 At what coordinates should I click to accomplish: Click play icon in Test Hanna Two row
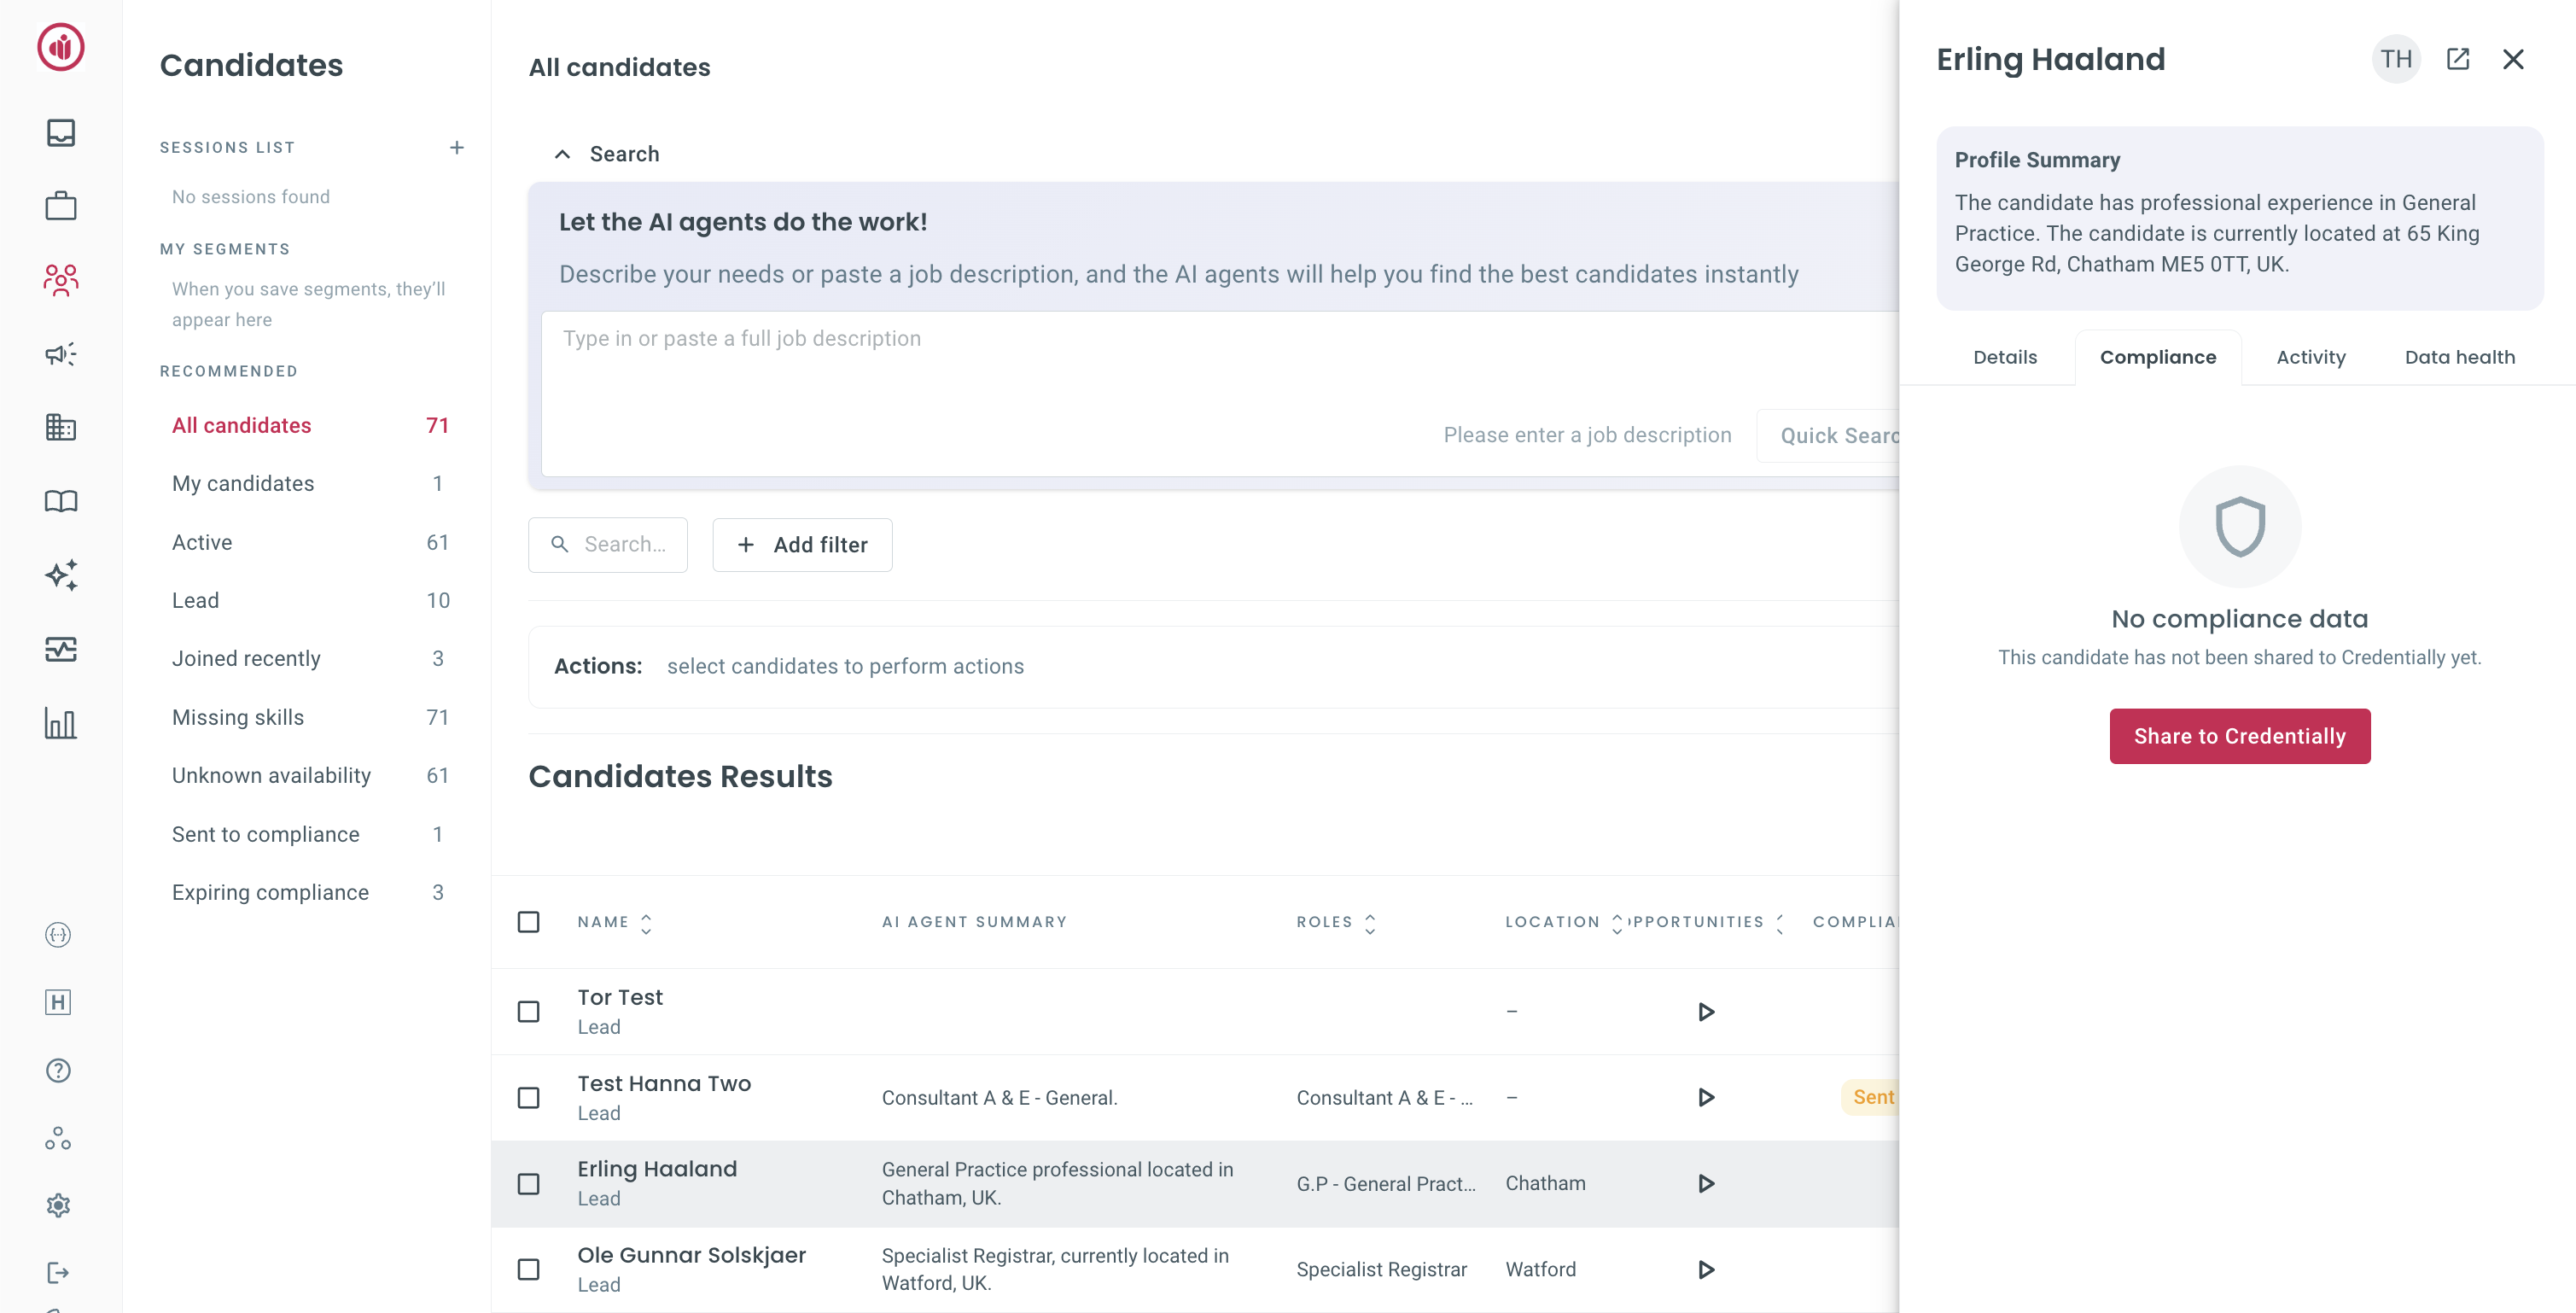pyautogui.click(x=1706, y=1098)
